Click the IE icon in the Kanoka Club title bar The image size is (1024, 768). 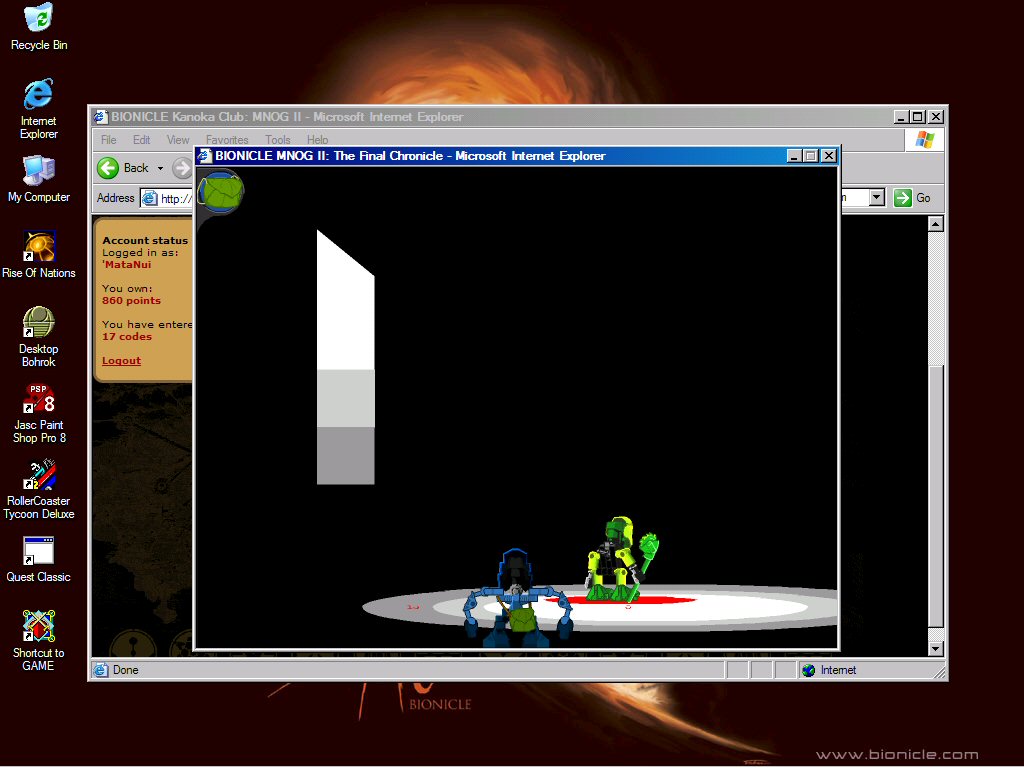100,117
